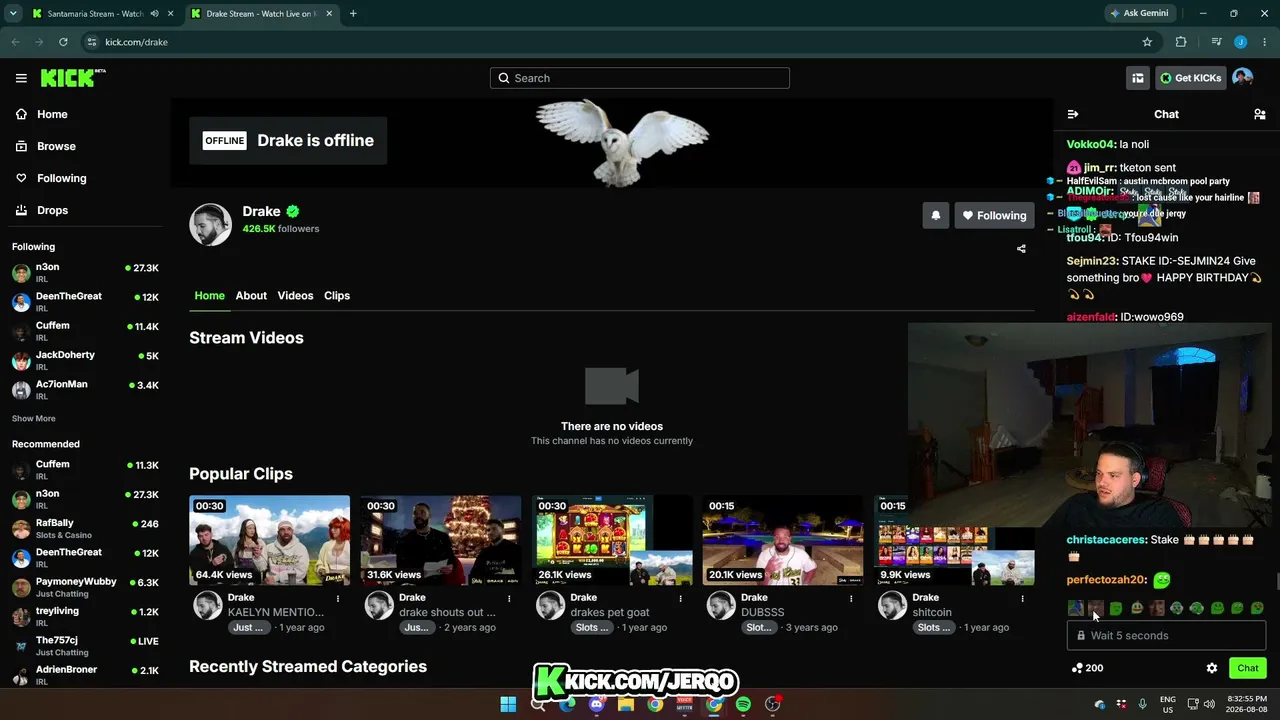
Task: Click the chat message input box
Action: tap(1166, 636)
